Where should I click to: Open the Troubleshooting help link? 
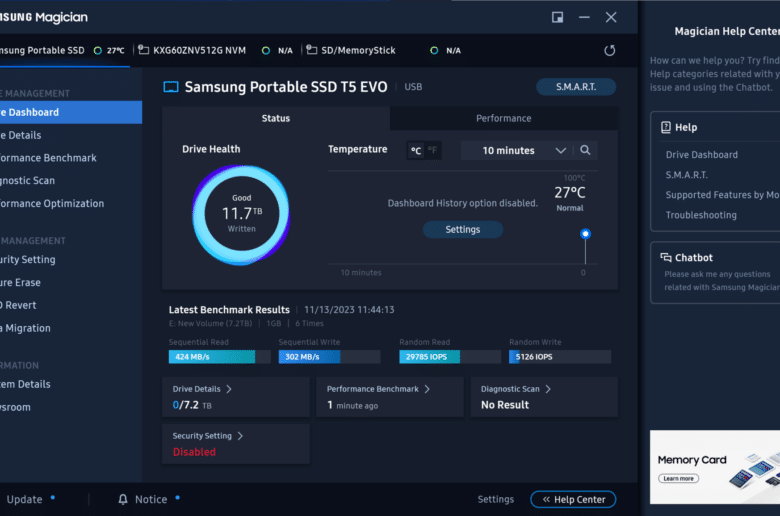point(701,215)
